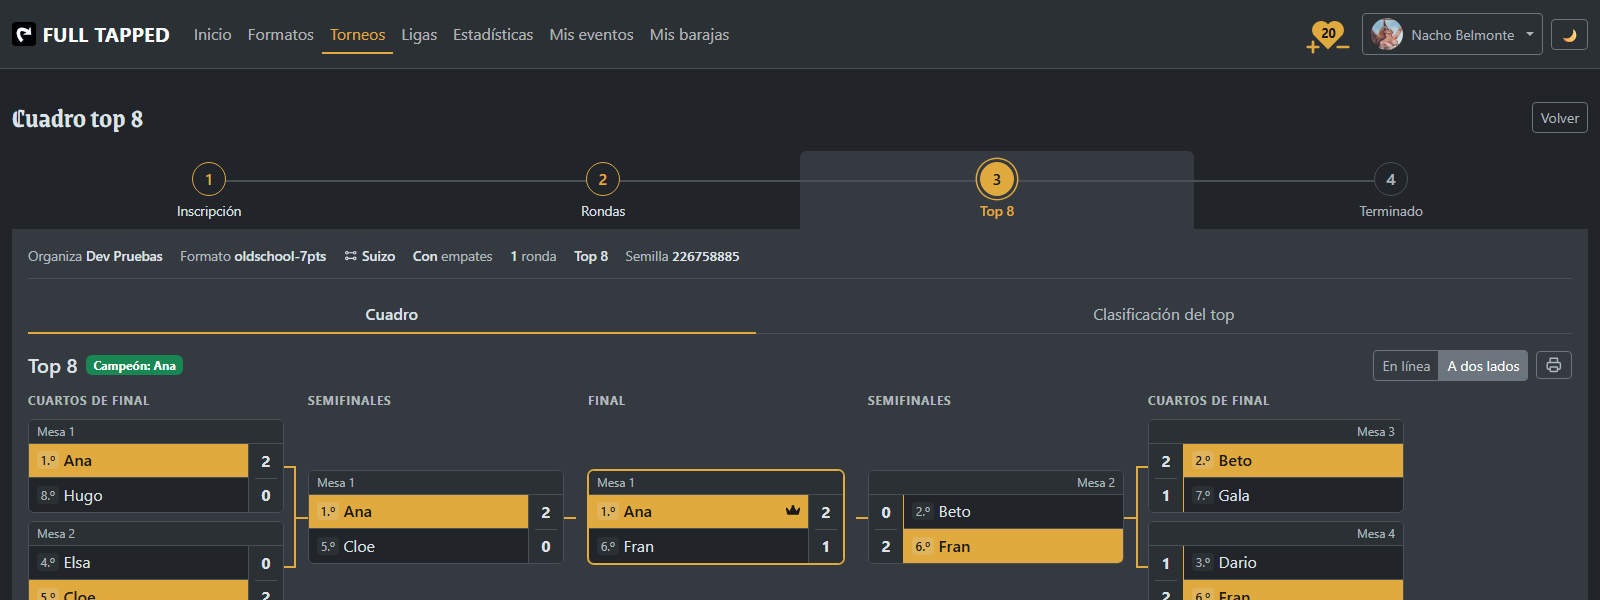1600x600 pixels.
Task: Select the A dos lados layout
Action: pyautogui.click(x=1483, y=366)
